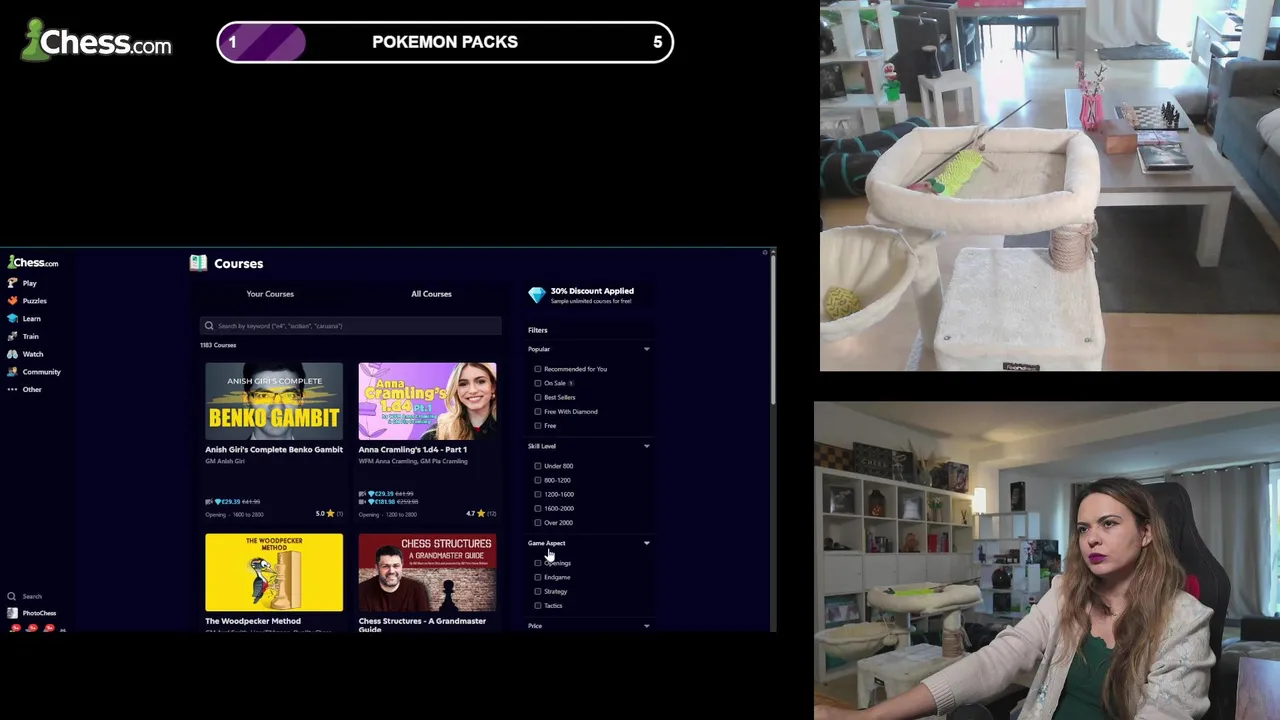Image resolution: width=1280 pixels, height=720 pixels.
Task: Collapse the Popular filter section arrow
Action: click(646, 349)
